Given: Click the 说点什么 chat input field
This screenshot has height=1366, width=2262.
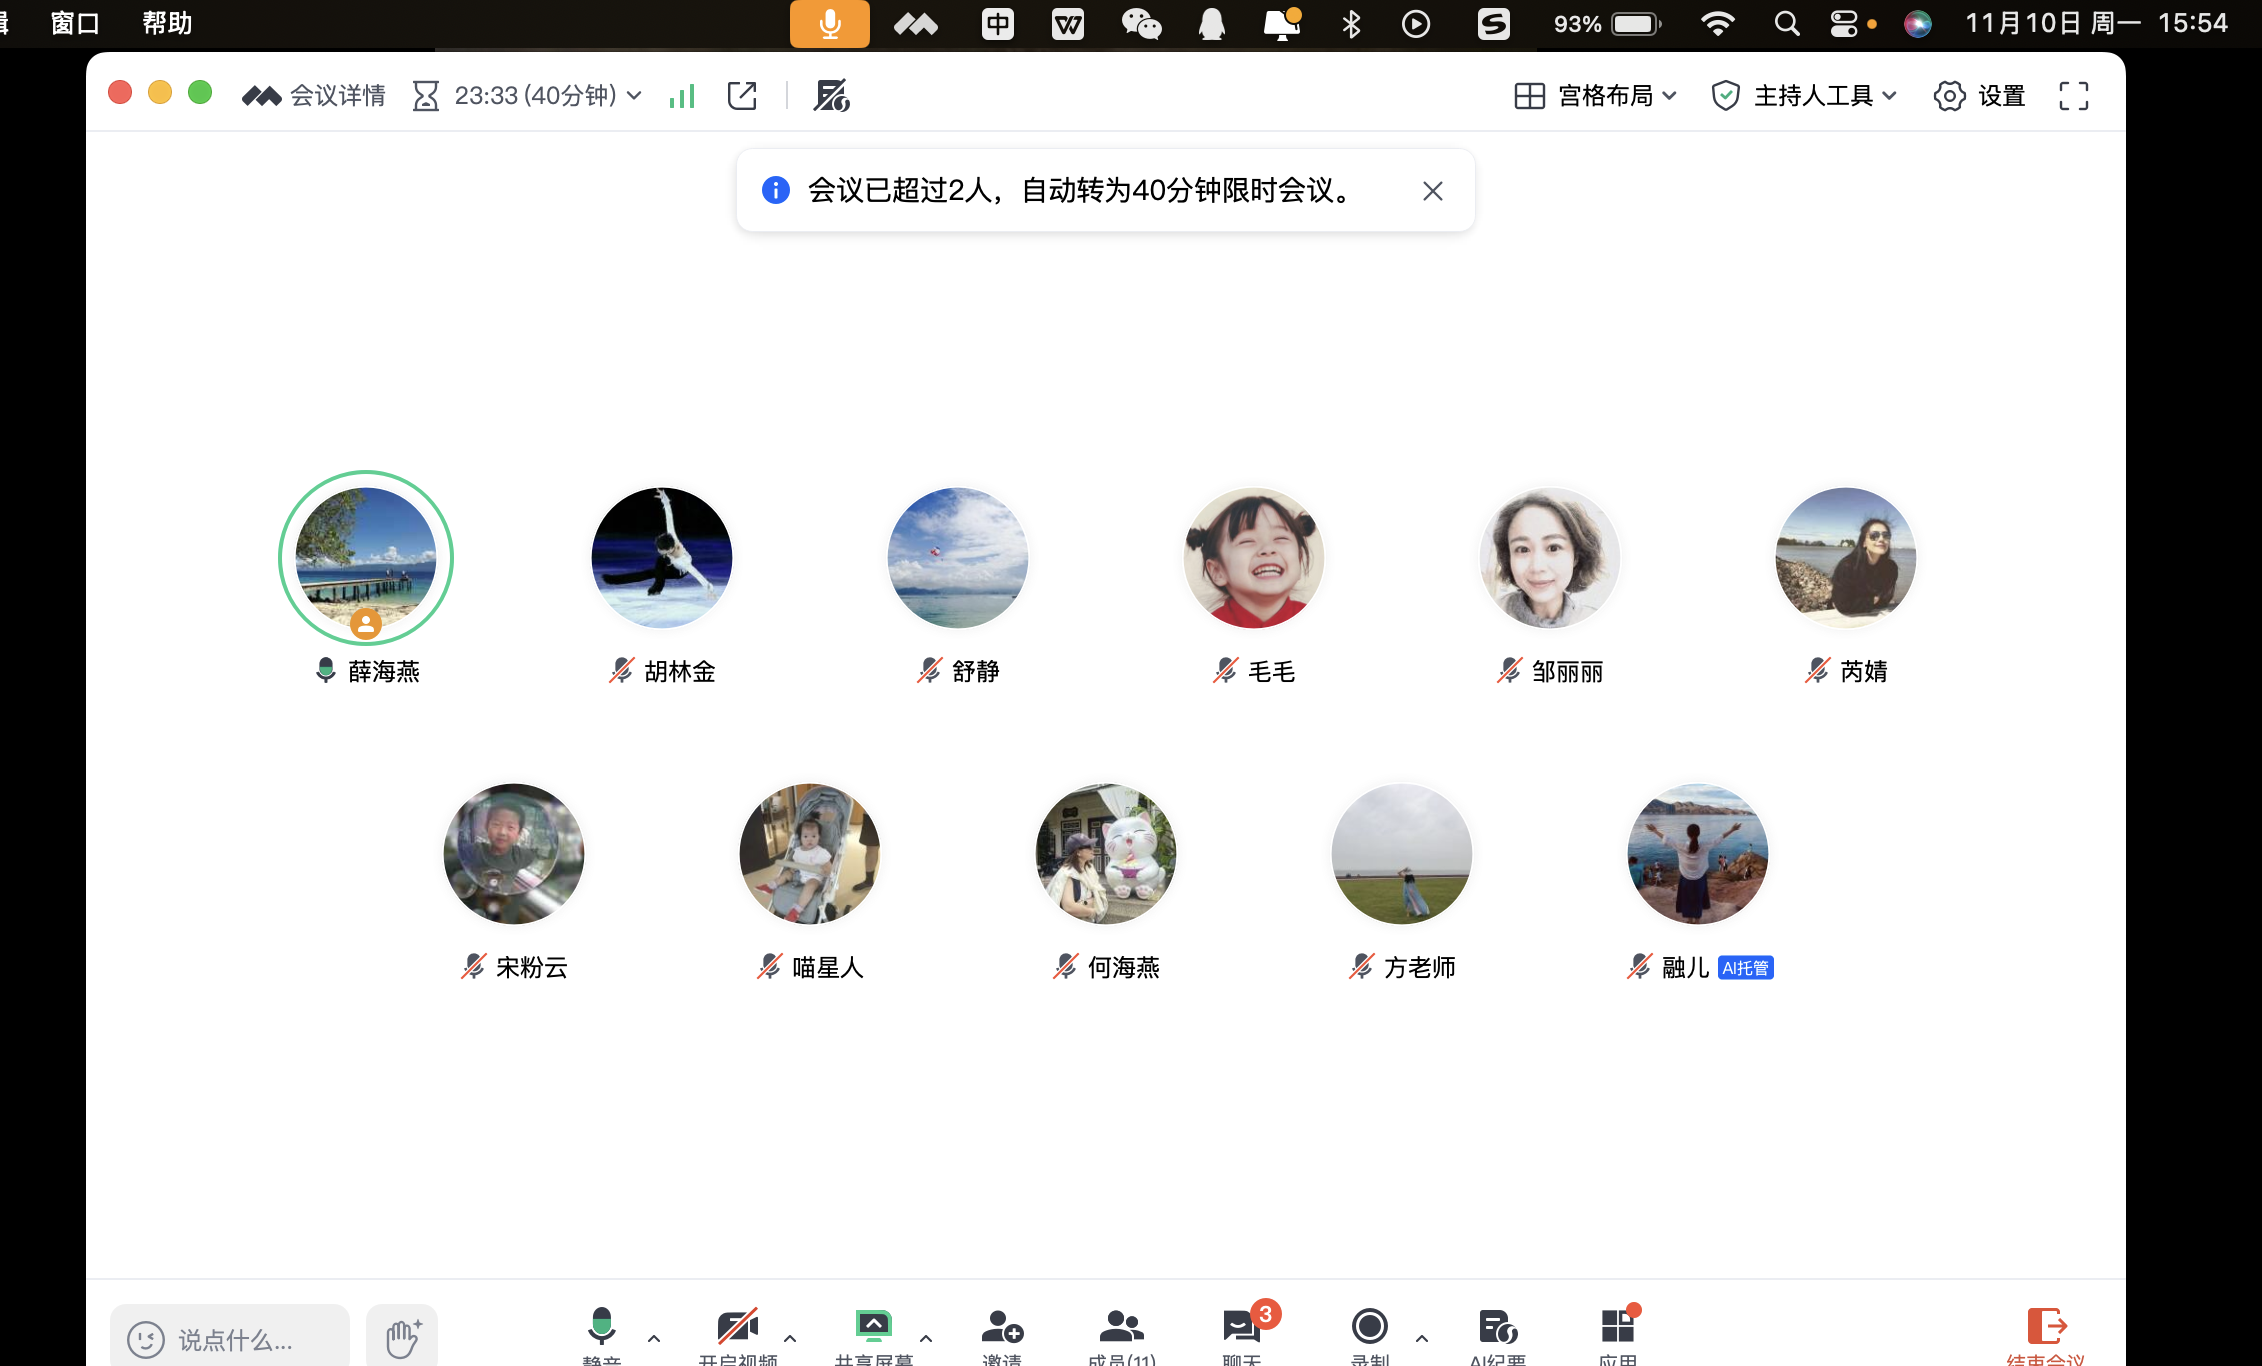Looking at the screenshot, I should coord(230,1340).
